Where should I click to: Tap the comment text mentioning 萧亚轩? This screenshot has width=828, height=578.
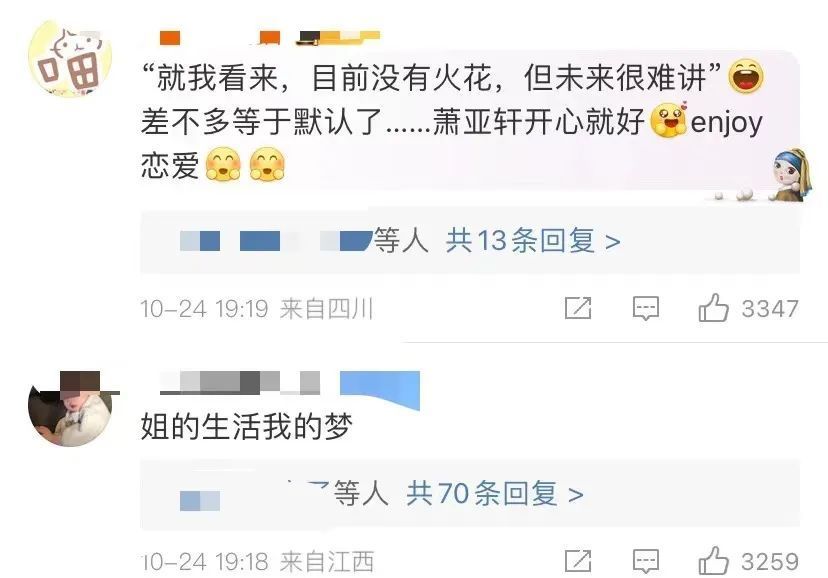point(453,120)
